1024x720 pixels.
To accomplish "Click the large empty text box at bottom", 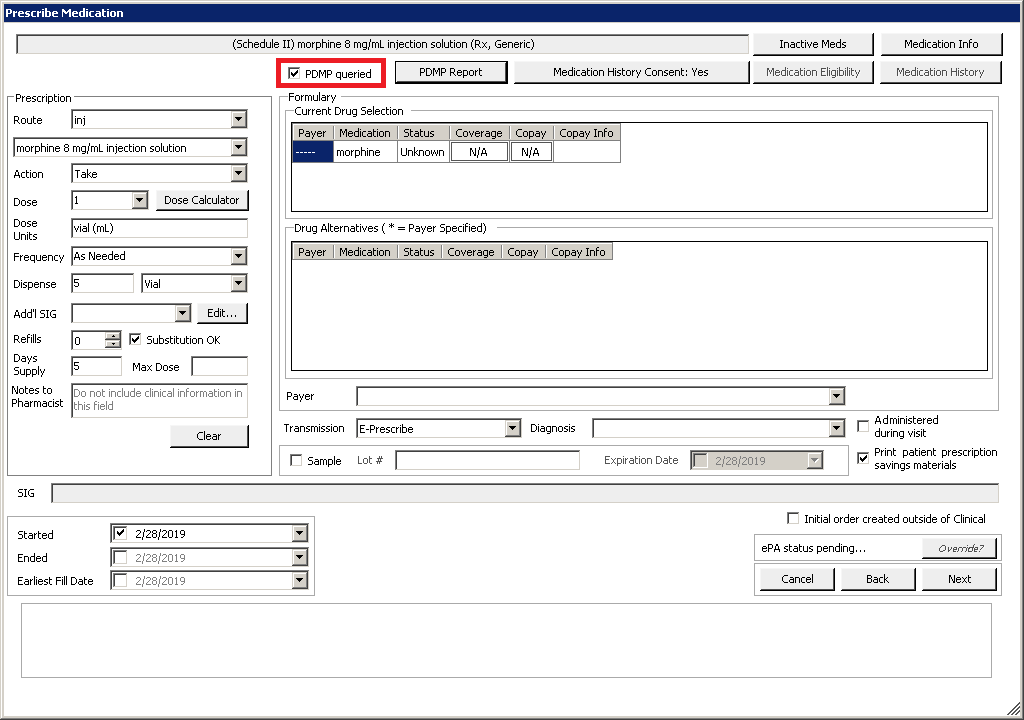I will [x=506, y=640].
